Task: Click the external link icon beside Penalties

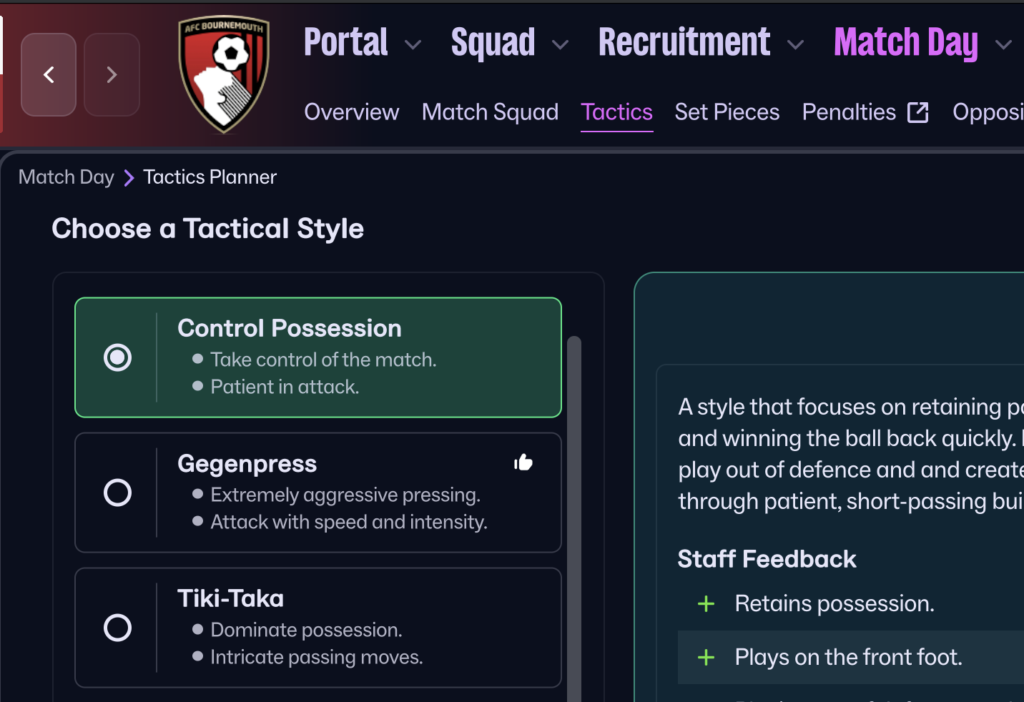Action: pos(917,112)
